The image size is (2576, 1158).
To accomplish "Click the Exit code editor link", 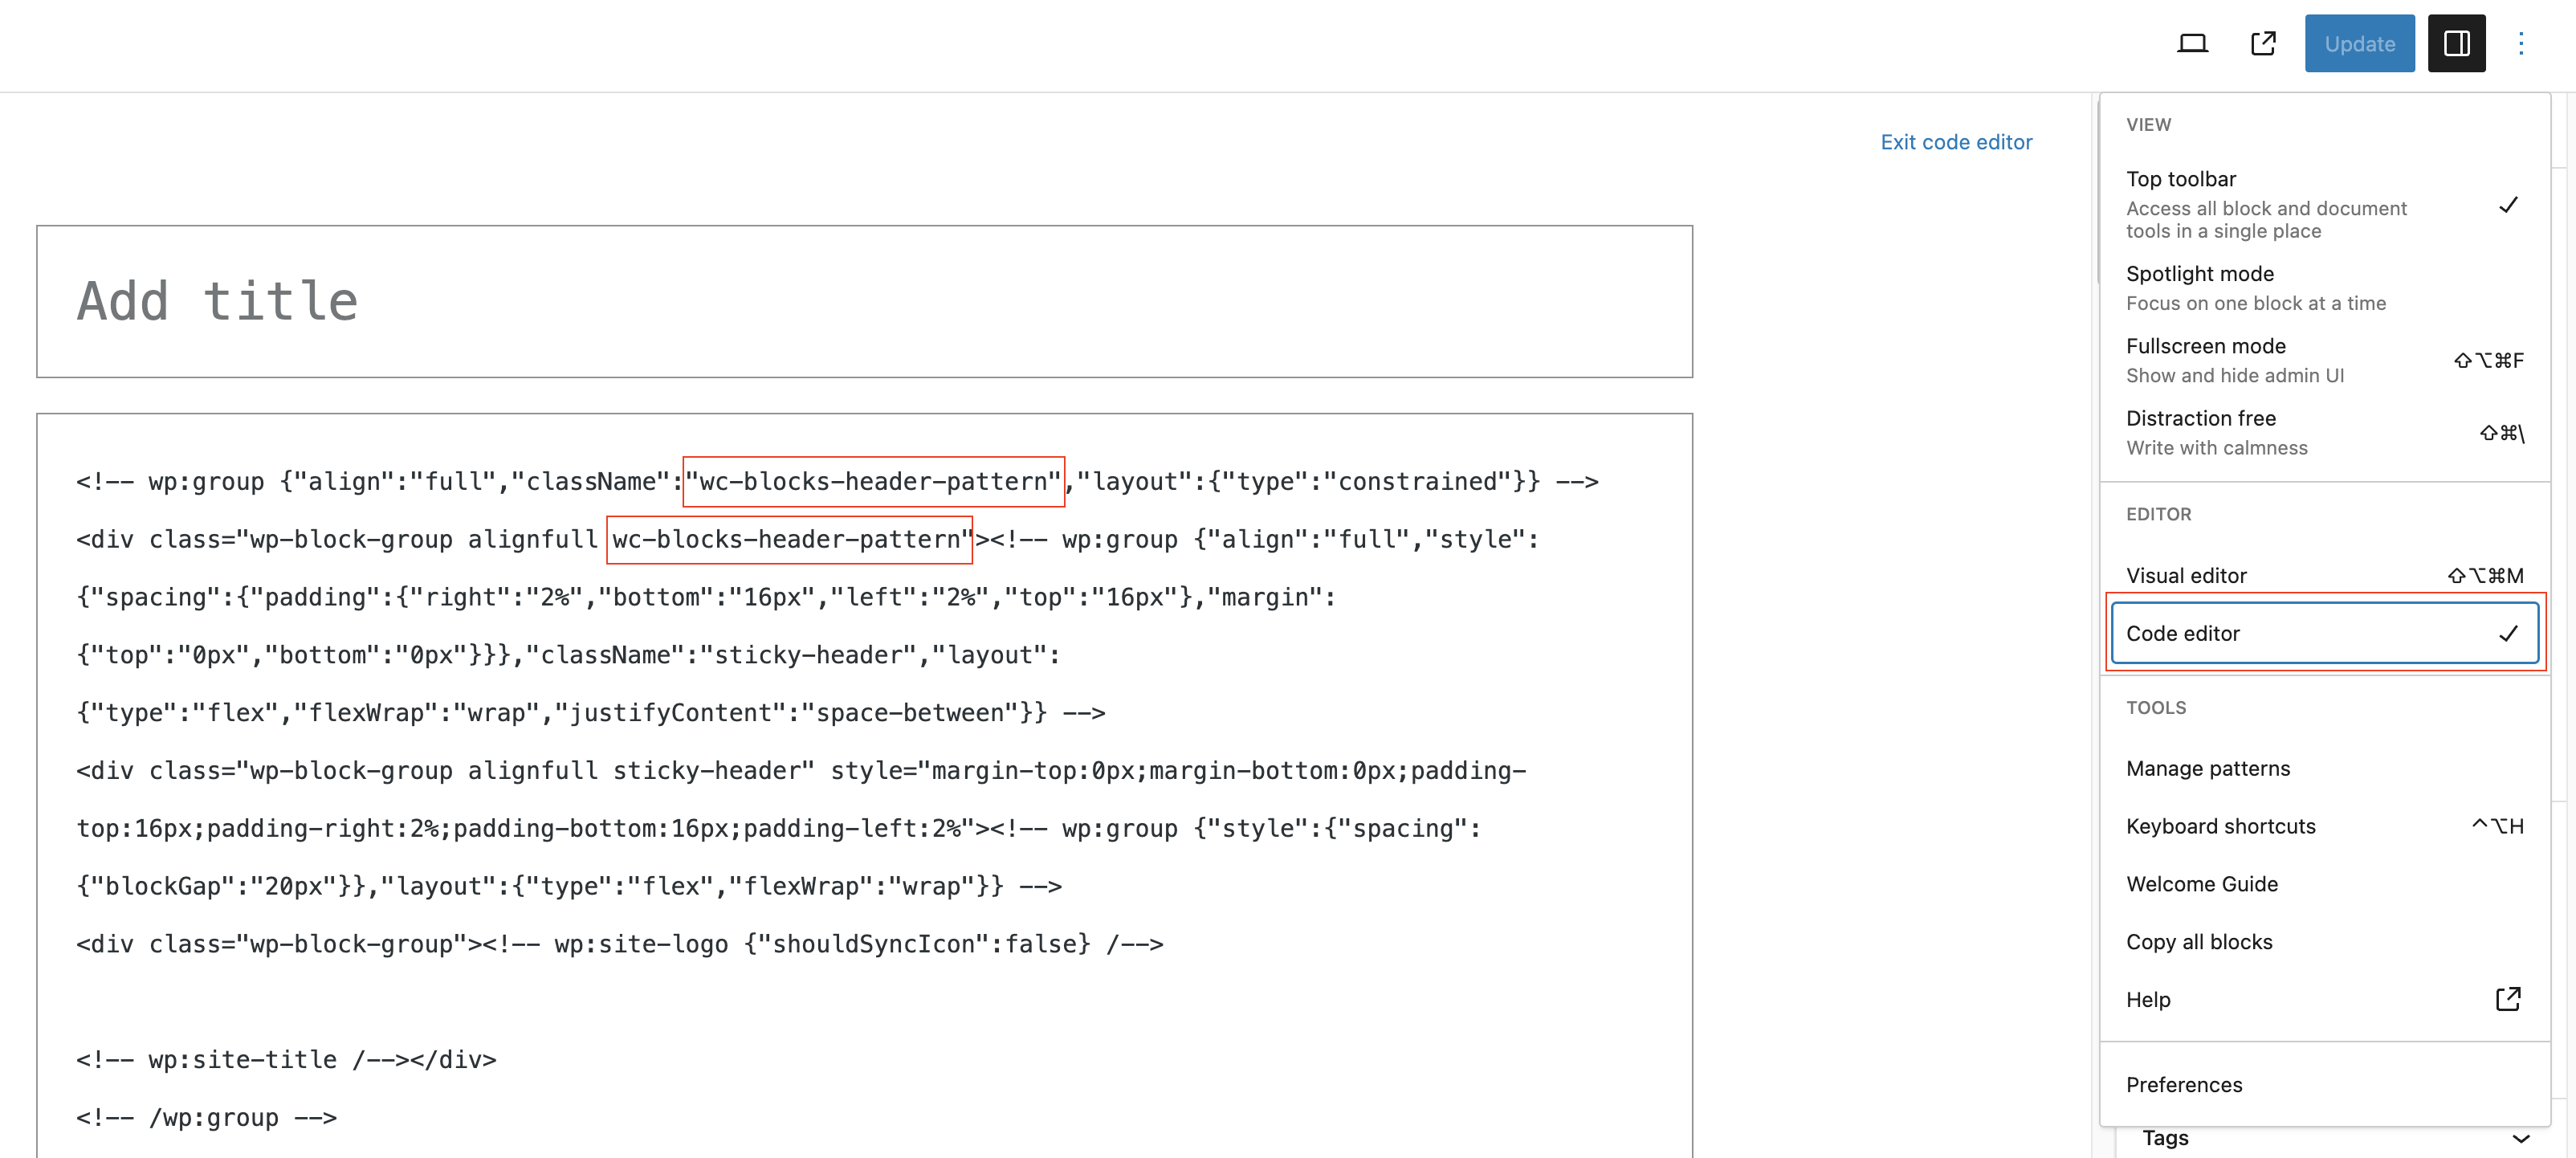I will pyautogui.click(x=1956, y=142).
